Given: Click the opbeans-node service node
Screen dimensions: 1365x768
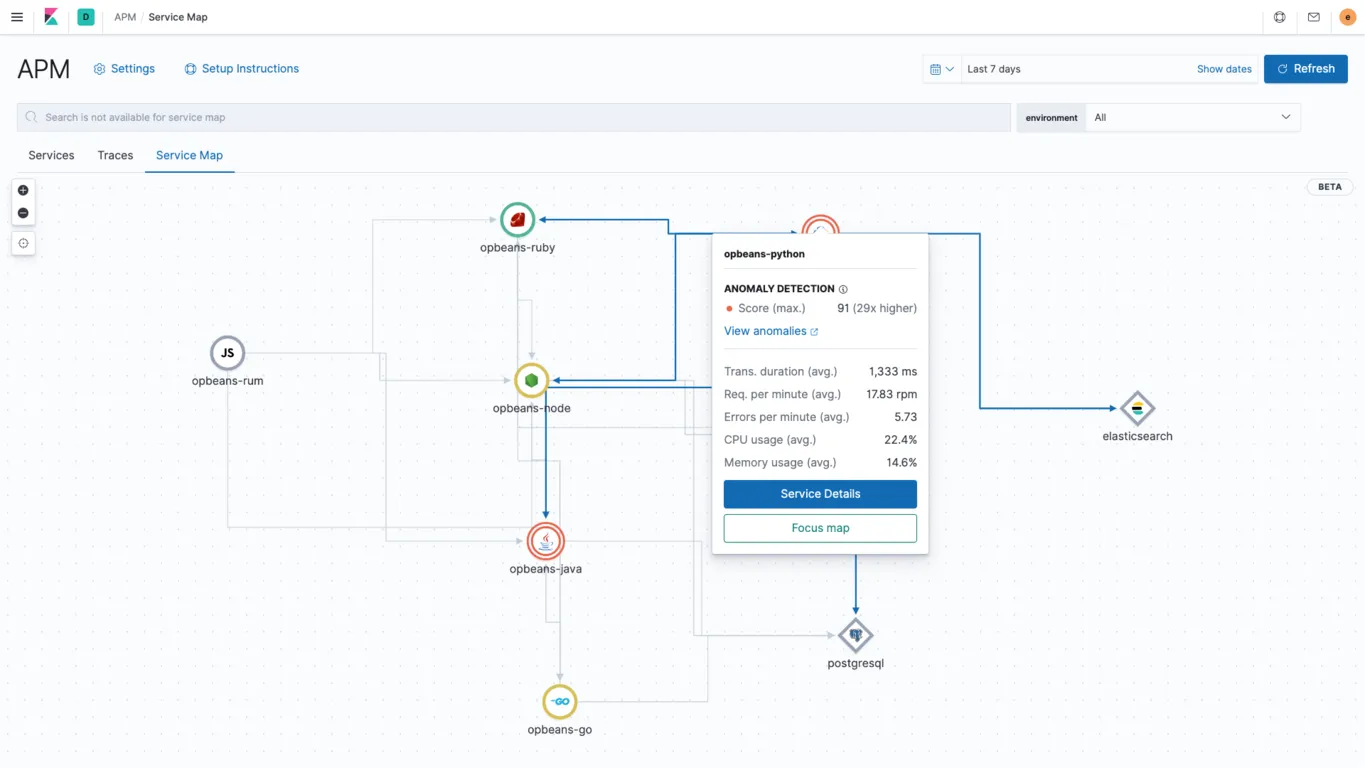Looking at the screenshot, I should point(531,380).
